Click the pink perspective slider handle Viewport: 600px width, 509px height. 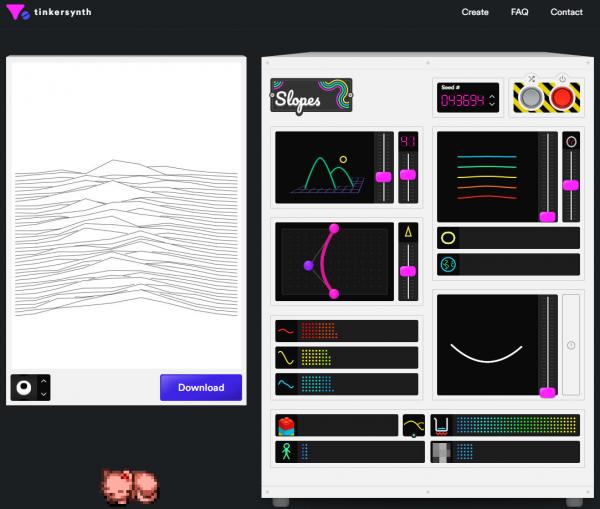pyautogui.click(x=383, y=177)
